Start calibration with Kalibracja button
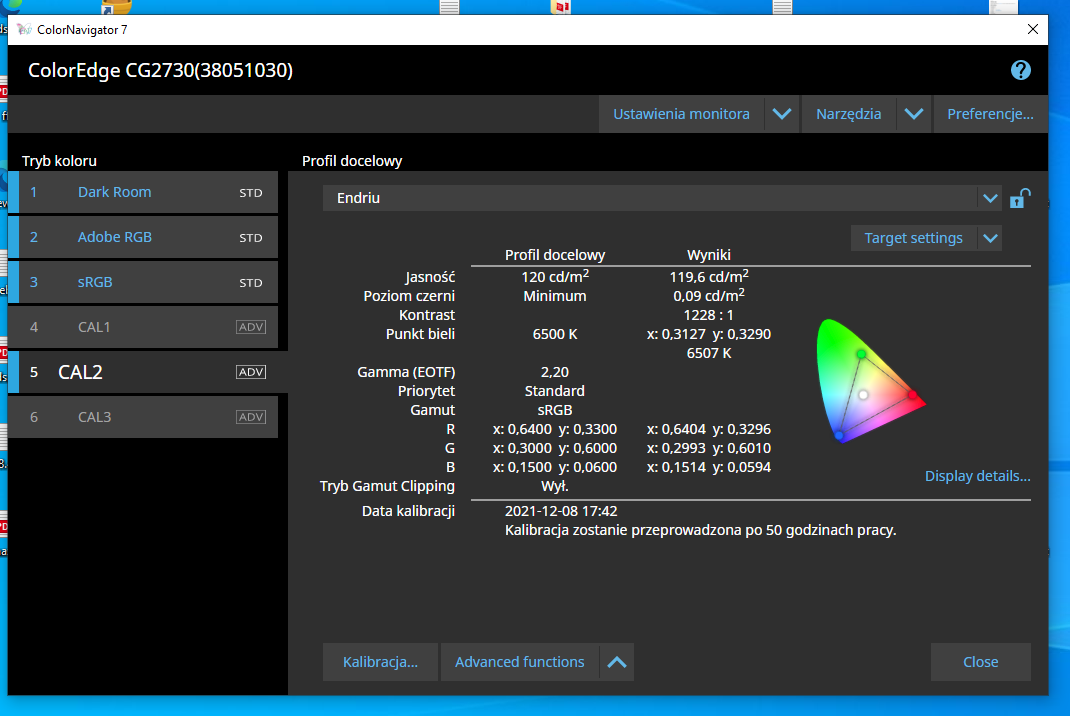Screen dimensions: 1070x716 380,662
